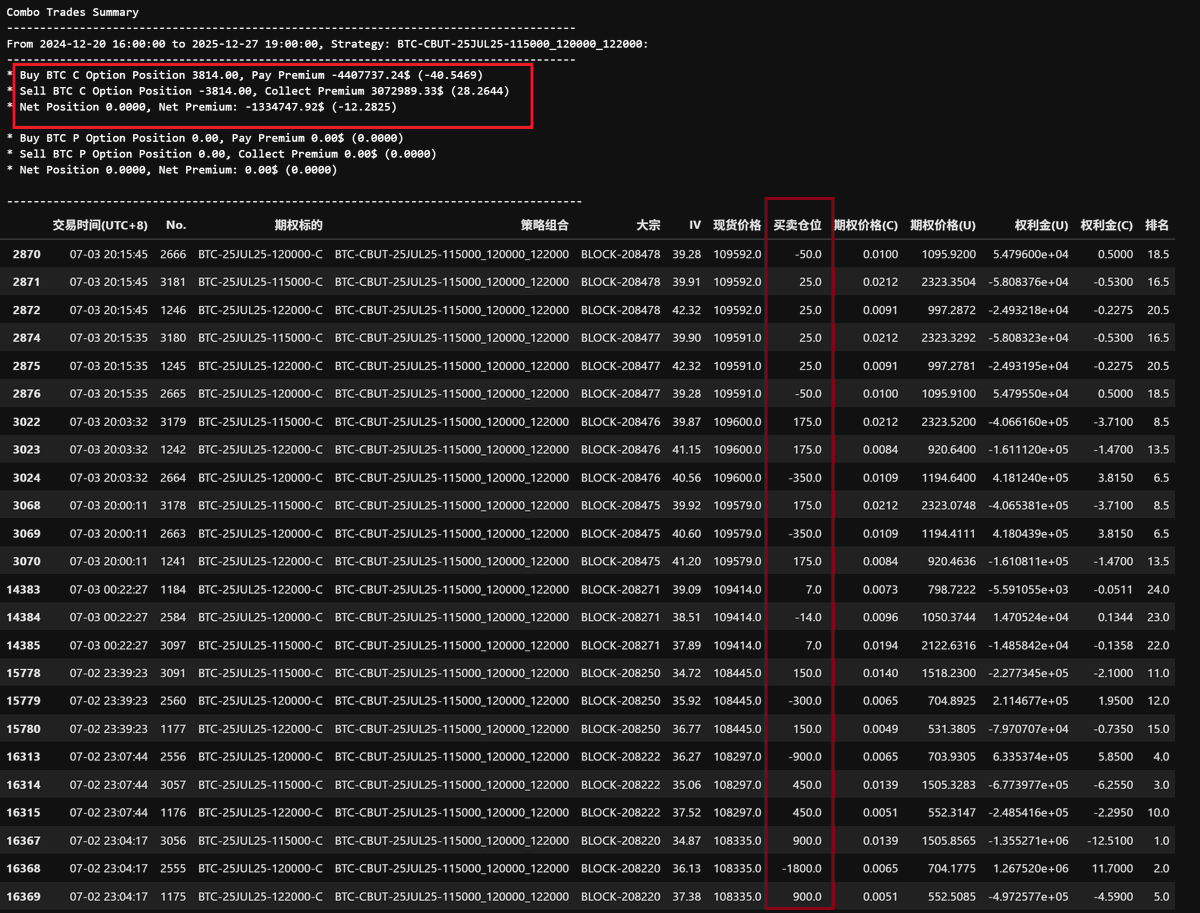Screen dimensions: 1200x913
Task: Click No. value 3181
Action: click(x=173, y=283)
